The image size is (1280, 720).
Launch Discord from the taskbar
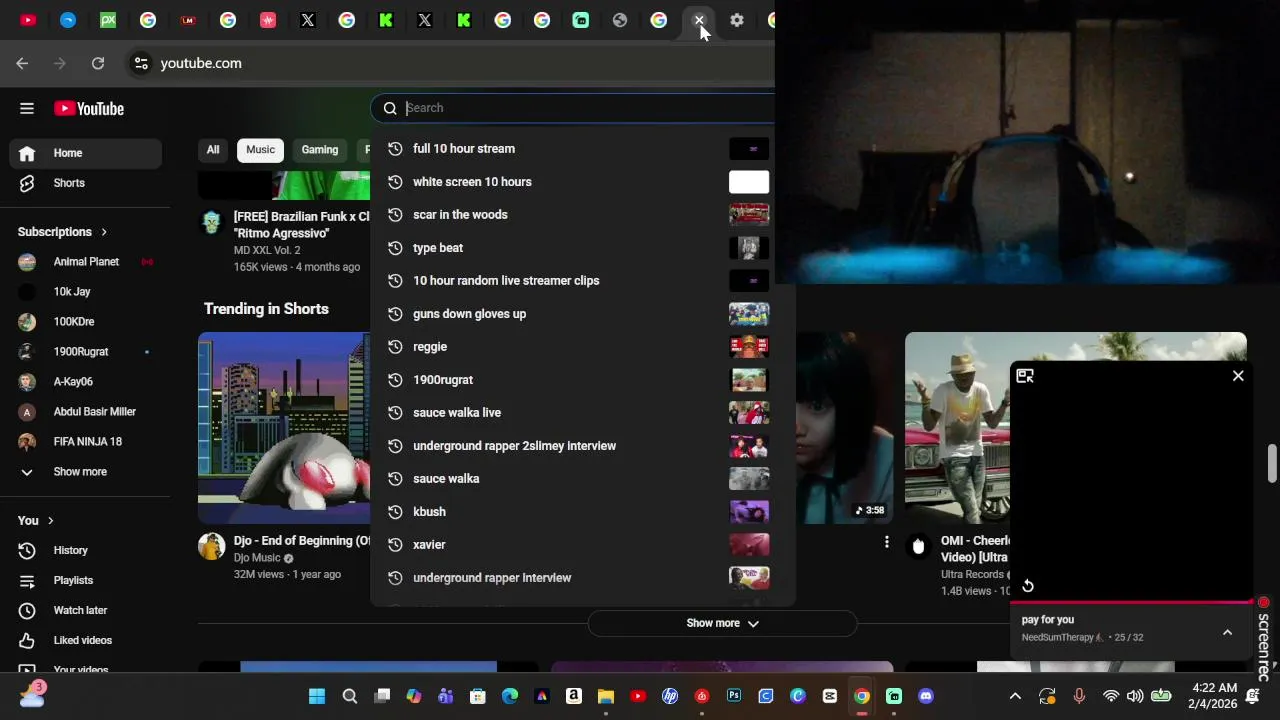[926, 696]
